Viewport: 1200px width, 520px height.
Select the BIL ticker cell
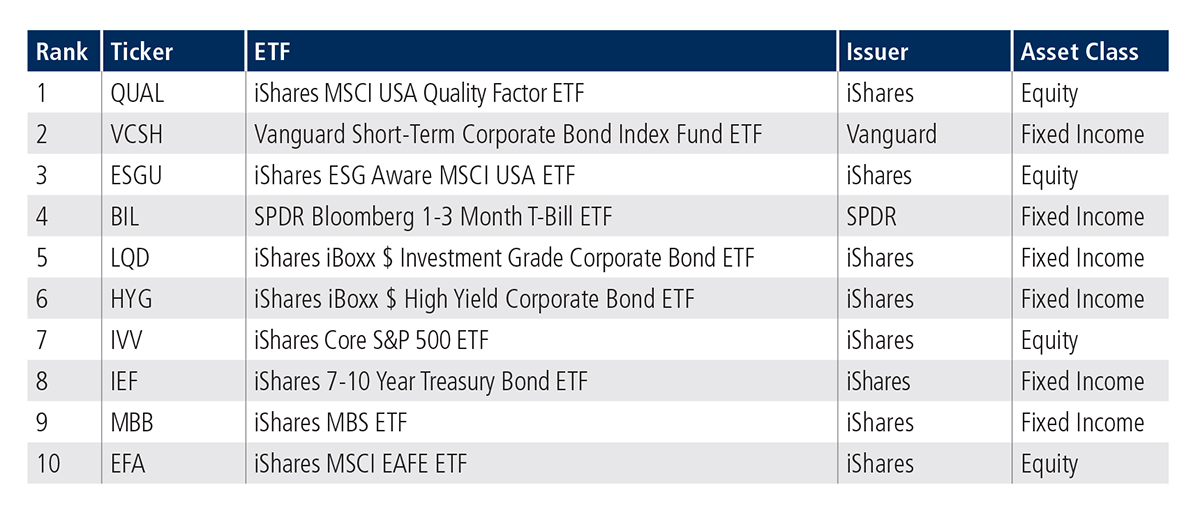129,217
